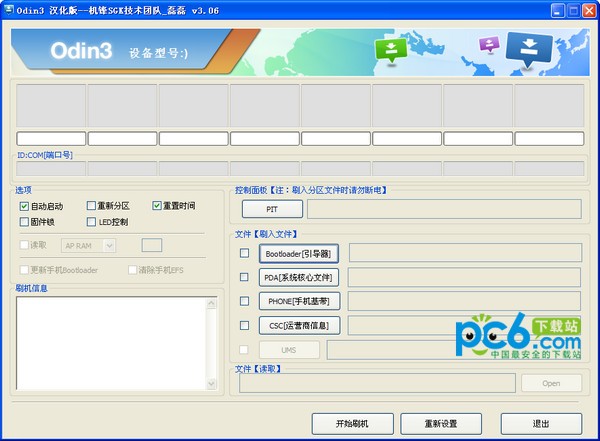Click the Bootloader[引导器] file button
This screenshot has width=600, height=441.
299,254
